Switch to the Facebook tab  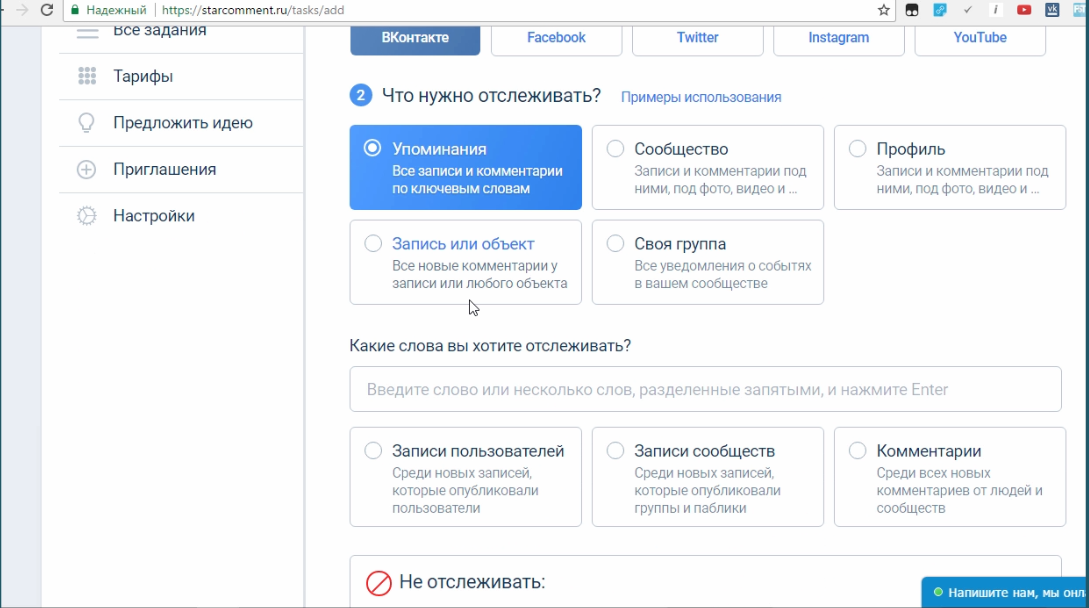click(556, 37)
